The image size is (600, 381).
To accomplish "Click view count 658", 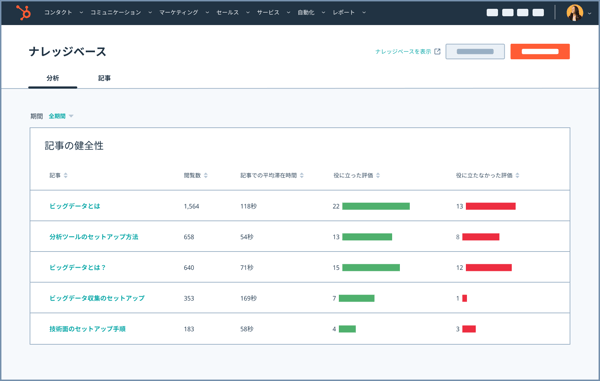I will point(189,237).
